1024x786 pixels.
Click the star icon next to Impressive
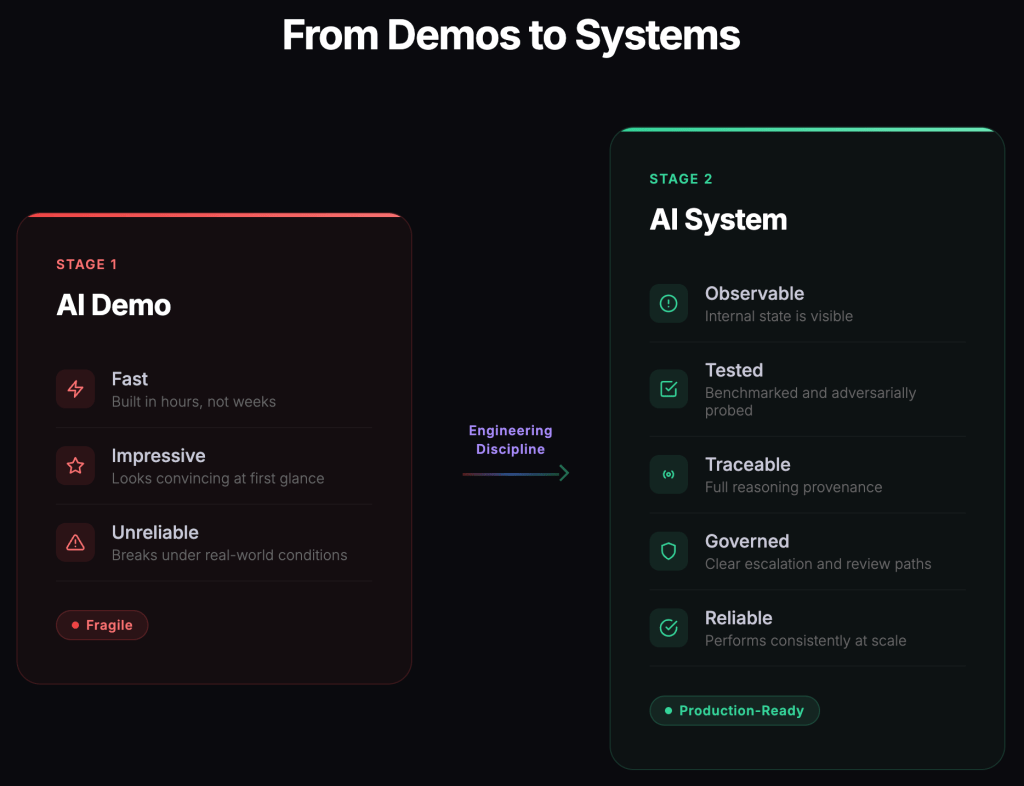click(75, 466)
